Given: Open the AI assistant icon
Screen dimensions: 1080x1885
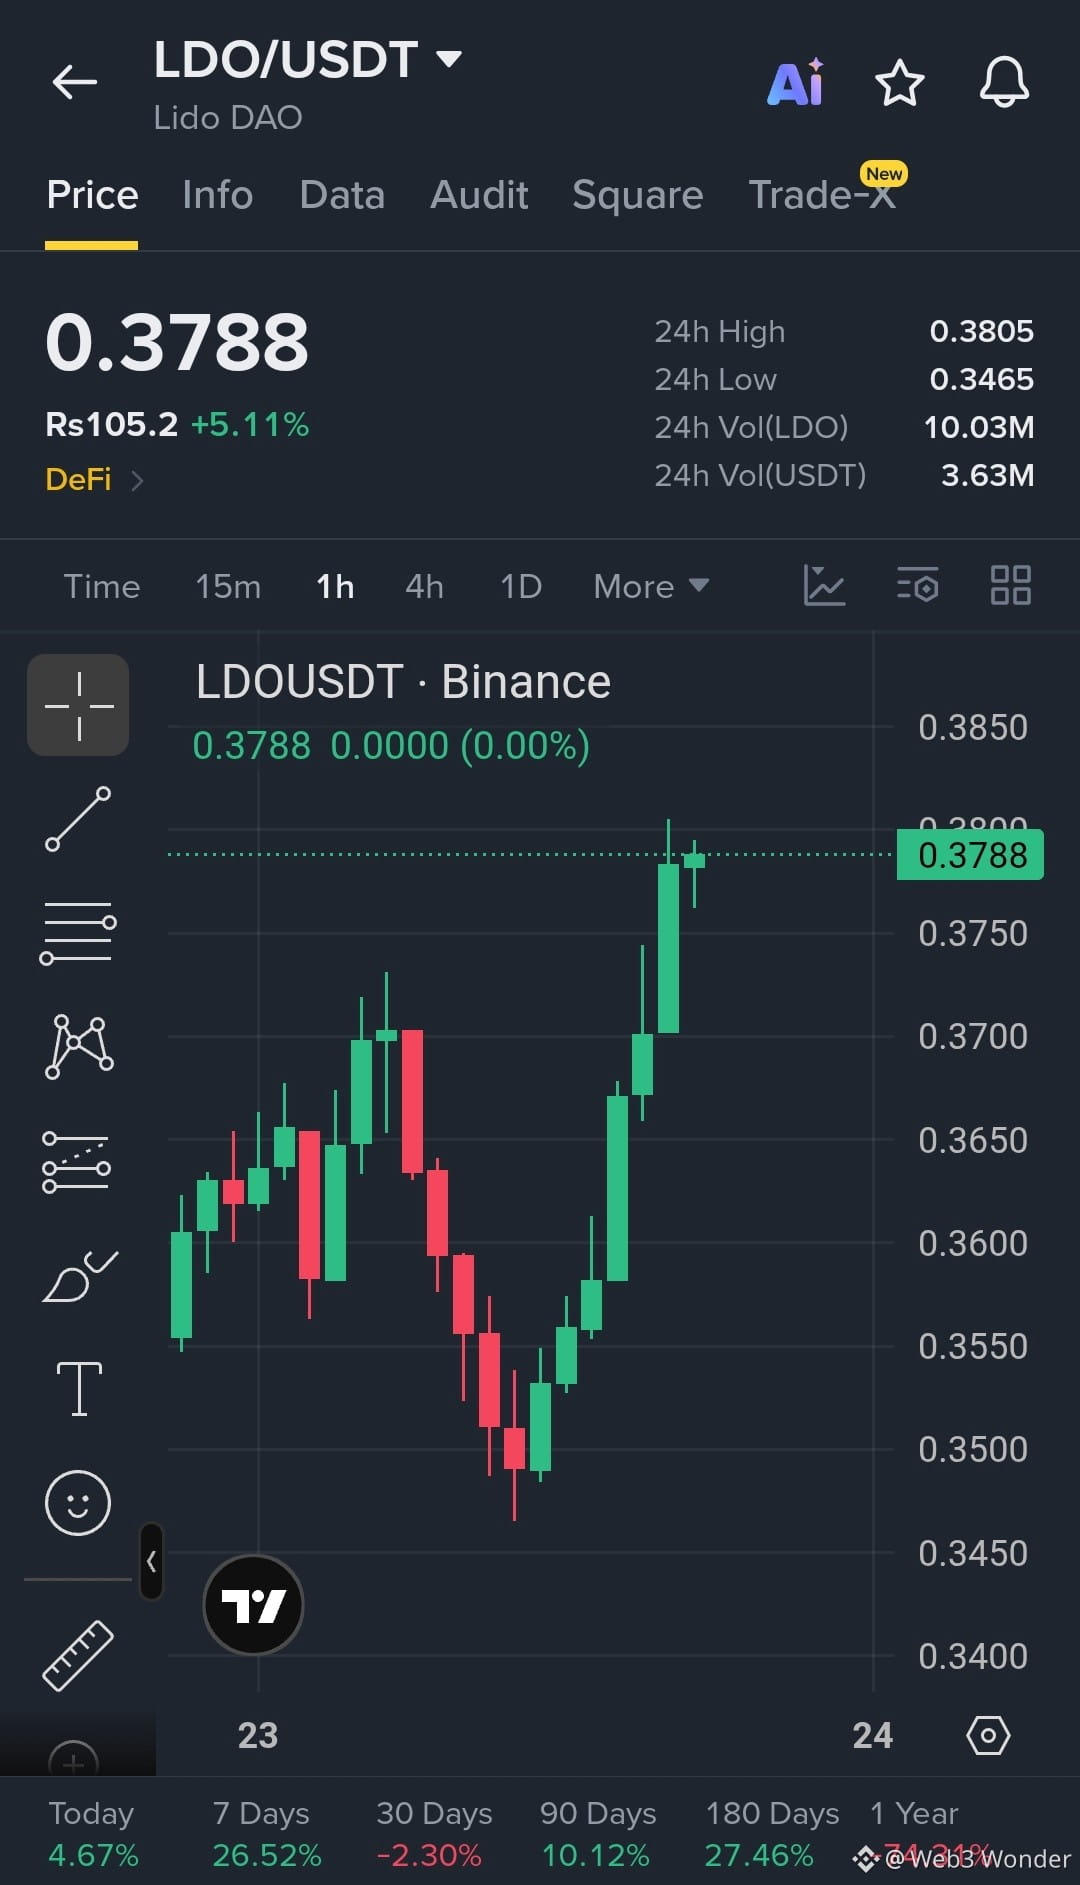Looking at the screenshot, I should [796, 82].
